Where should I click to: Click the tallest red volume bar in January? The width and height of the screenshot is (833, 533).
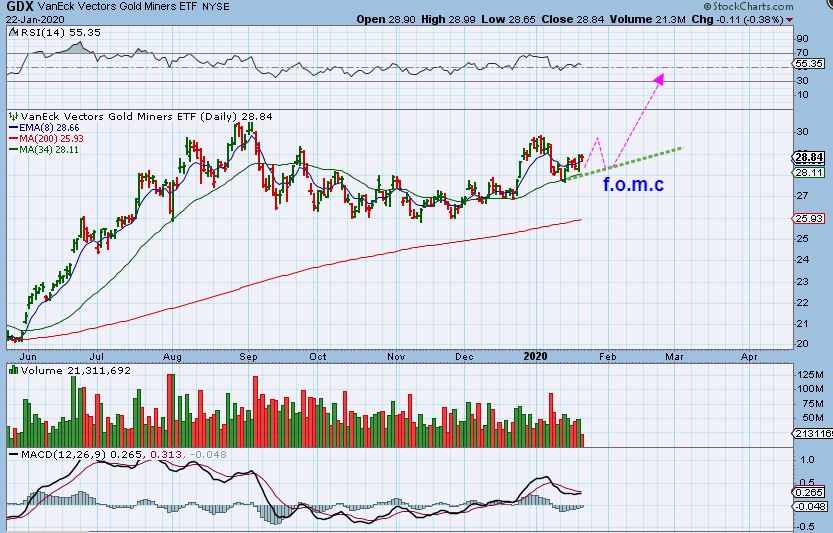(551, 420)
